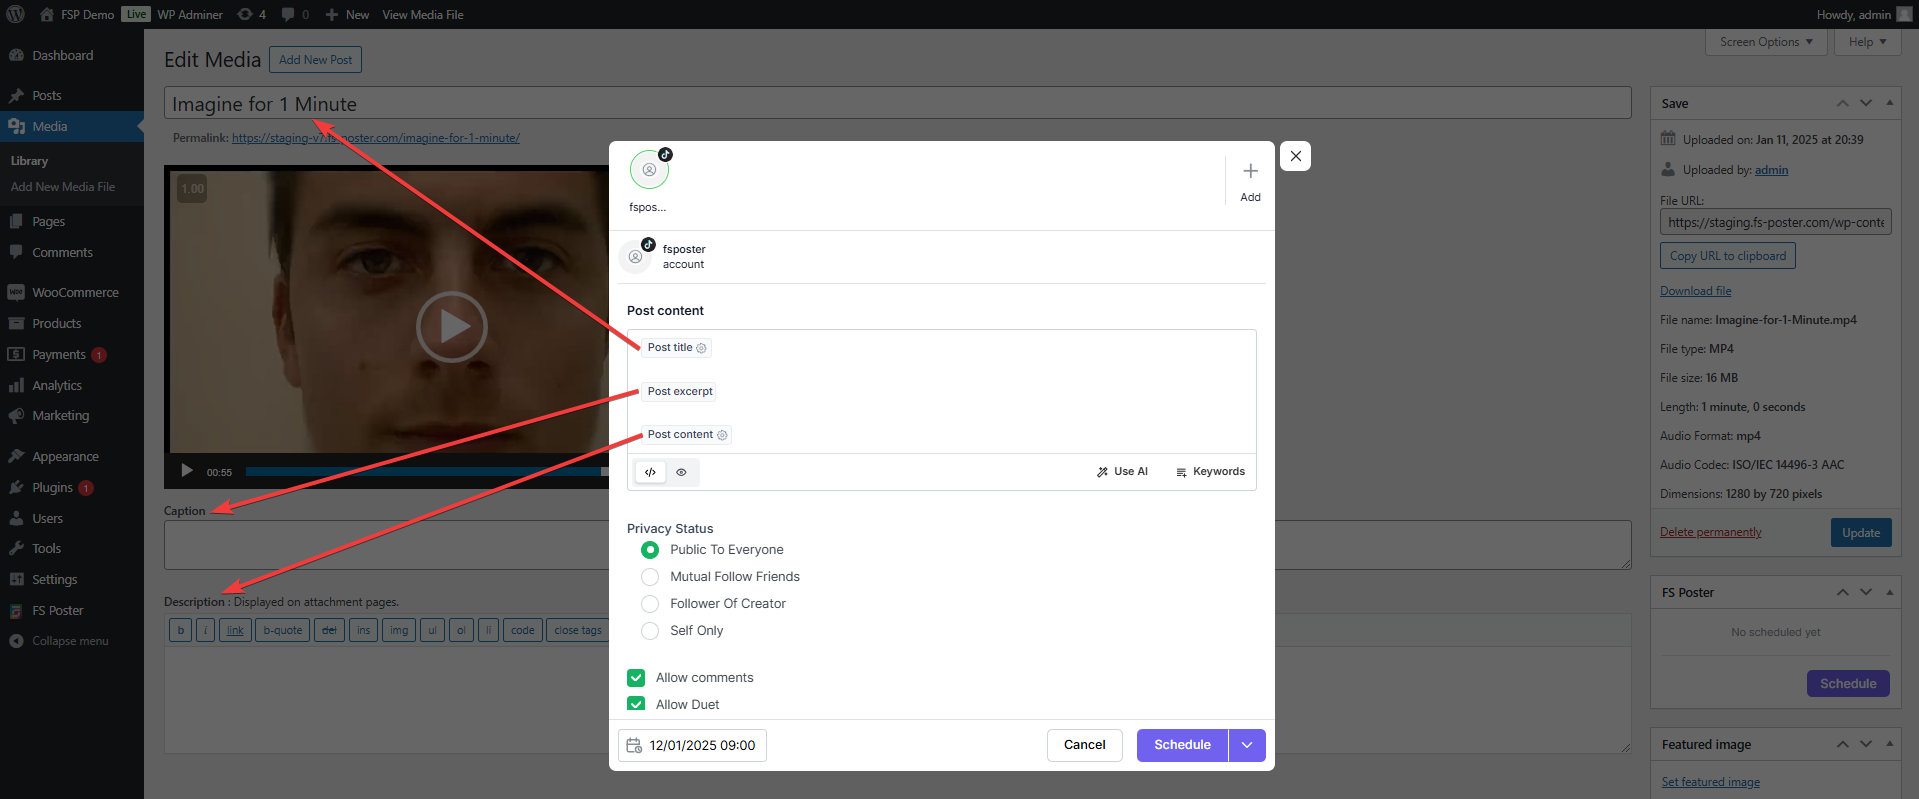1919x799 pixels.
Task: Expand the Help tab
Action: pyautogui.click(x=1867, y=42)
